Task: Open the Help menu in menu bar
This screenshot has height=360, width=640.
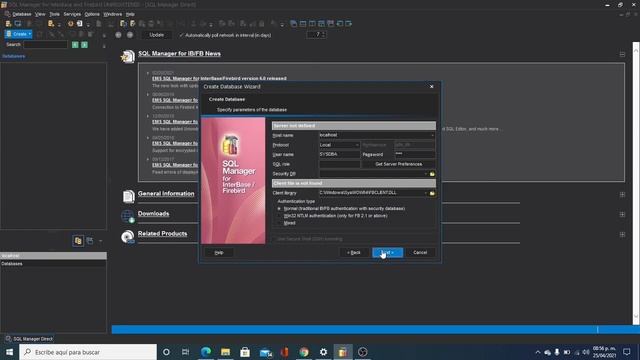Action: tap(130, 14)
